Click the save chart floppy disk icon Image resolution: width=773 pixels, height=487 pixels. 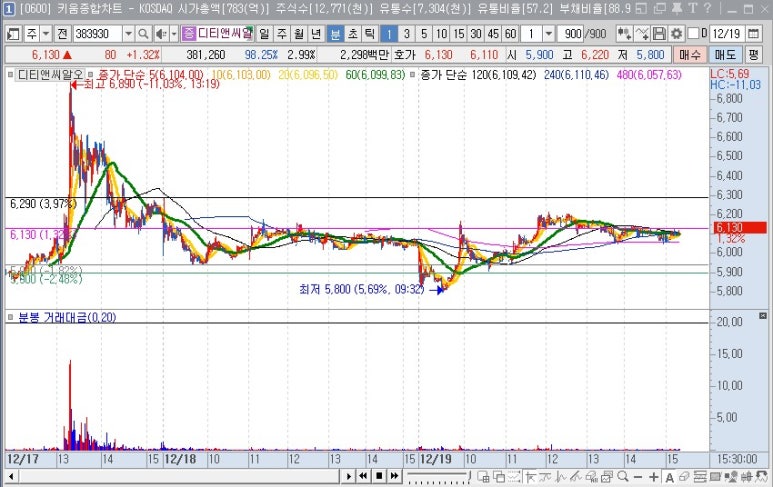pyautogui.click(x=659, y=34)
